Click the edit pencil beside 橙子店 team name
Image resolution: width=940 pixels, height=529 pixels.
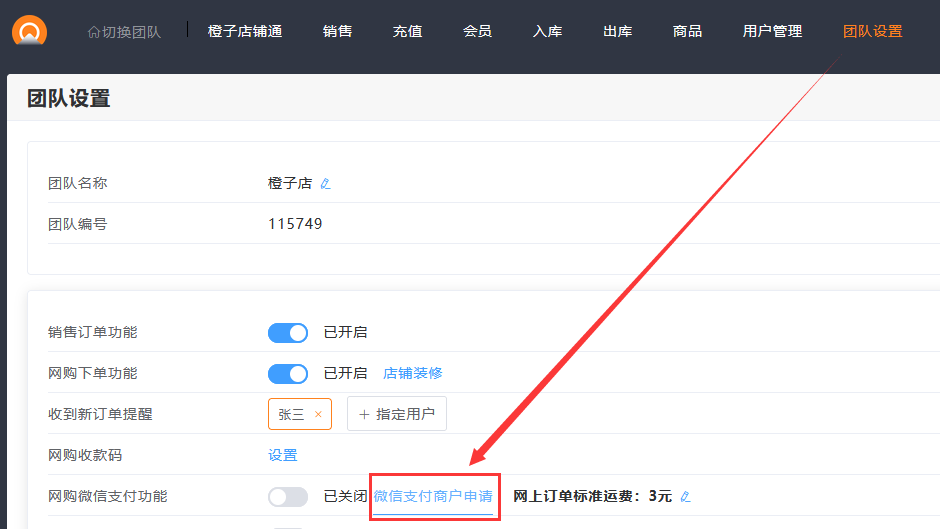click(x=325, y=184)
